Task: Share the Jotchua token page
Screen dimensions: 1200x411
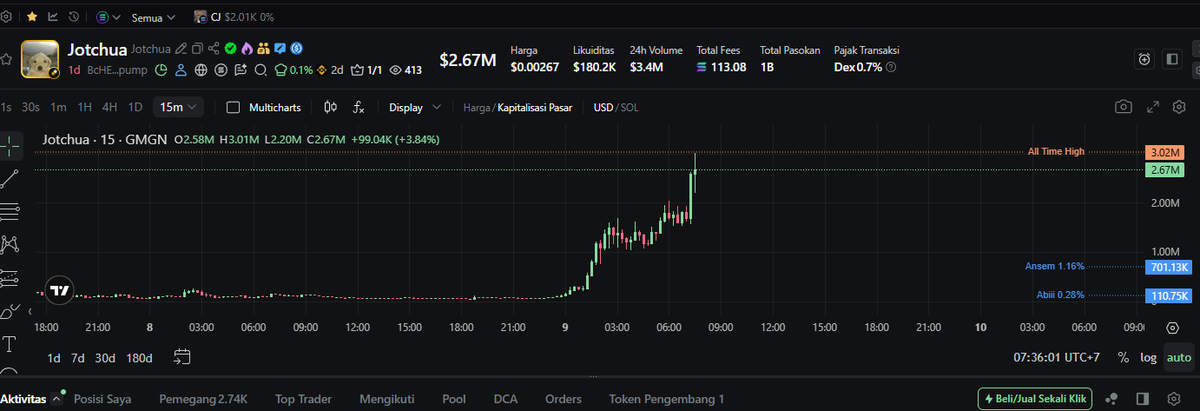Action: 214,48
